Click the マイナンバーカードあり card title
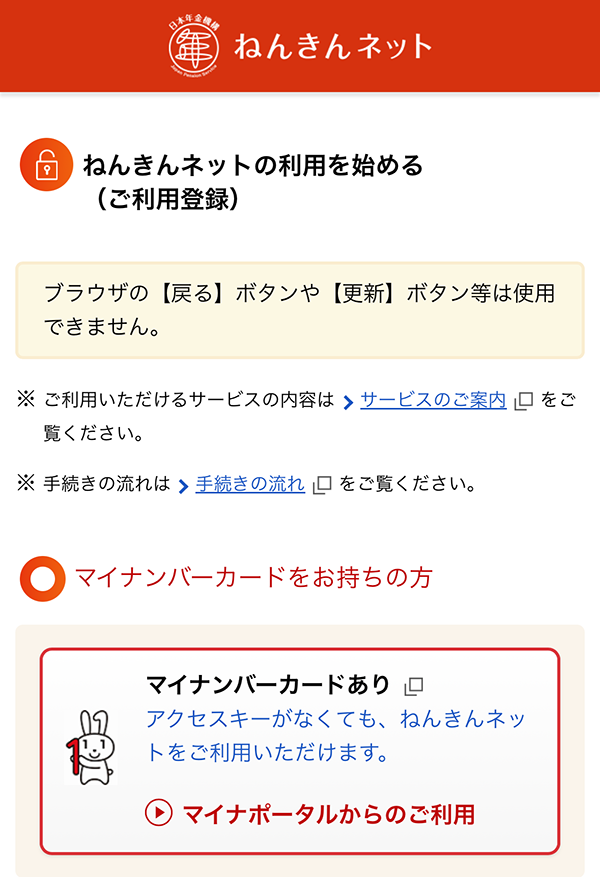The image size is (600, 877). point(268,685)
